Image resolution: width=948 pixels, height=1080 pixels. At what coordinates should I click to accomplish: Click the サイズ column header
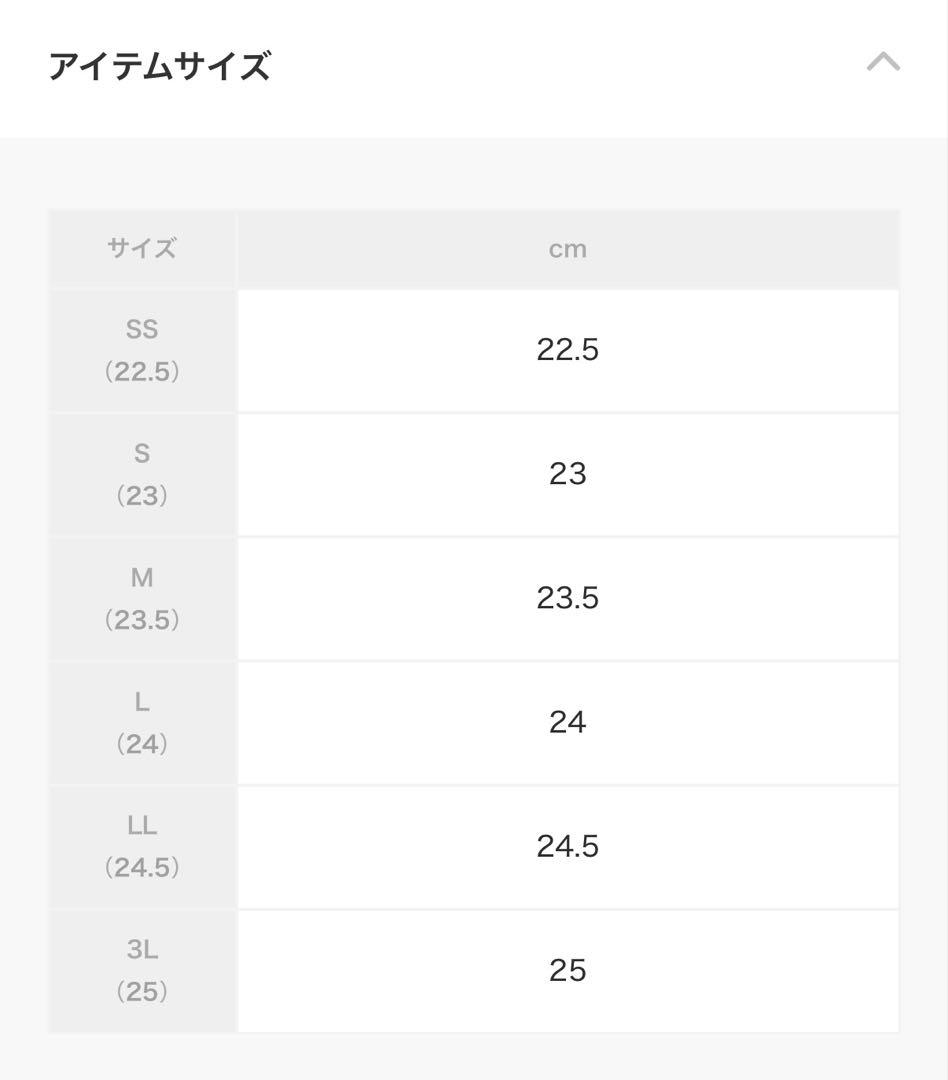click(142, 249)
